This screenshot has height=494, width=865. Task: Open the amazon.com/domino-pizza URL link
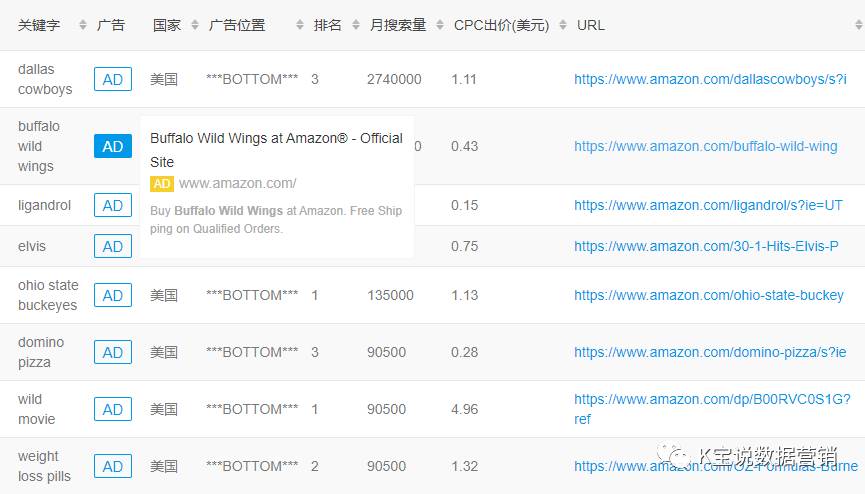pyautogui.click(x=710, y=352)
